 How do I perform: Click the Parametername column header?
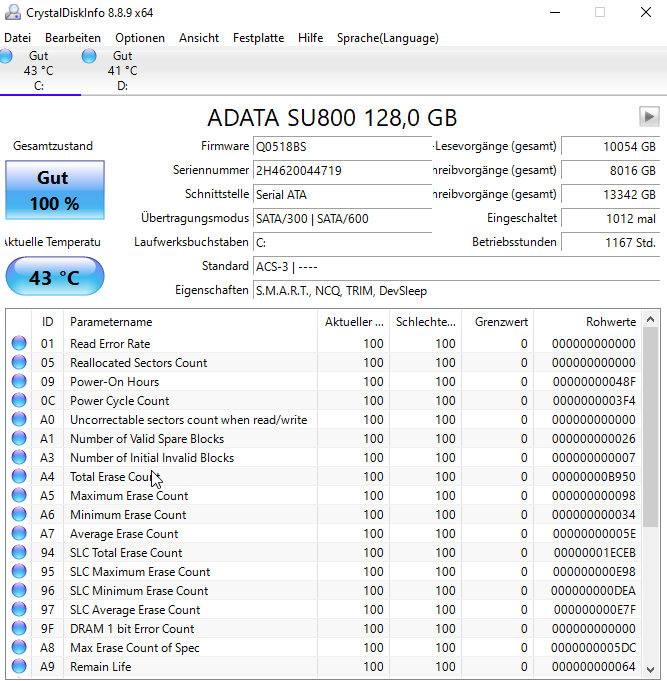pos(190,322)
